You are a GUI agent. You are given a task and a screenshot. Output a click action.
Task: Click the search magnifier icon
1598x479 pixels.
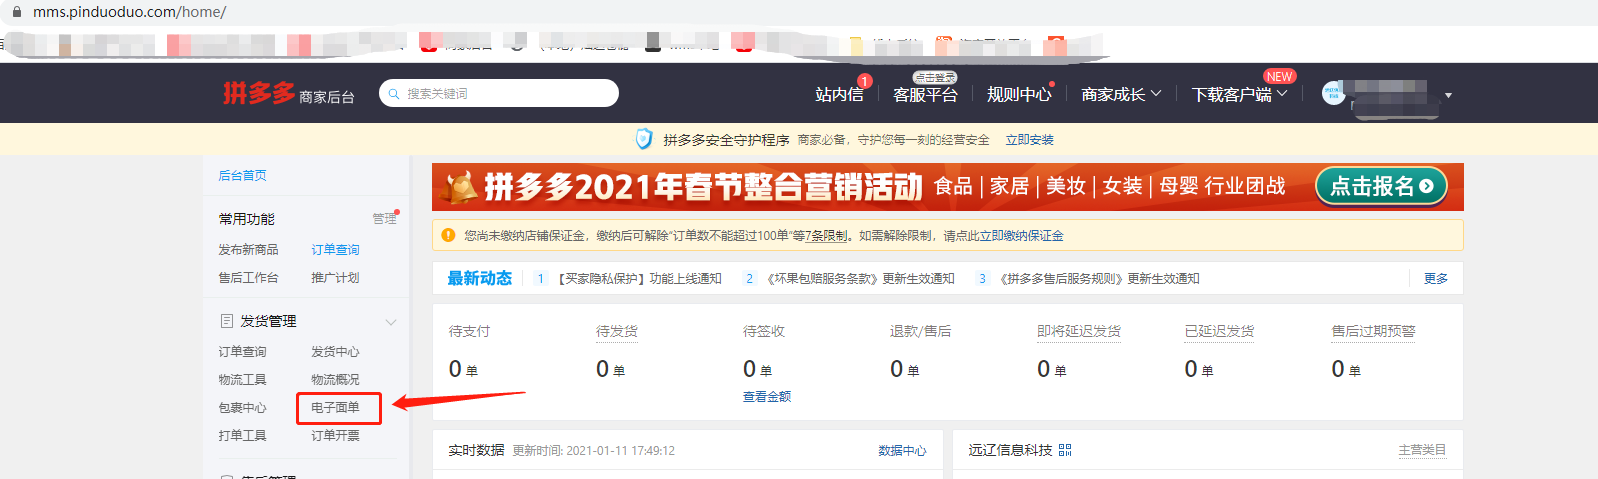click(x=394, y=93)
